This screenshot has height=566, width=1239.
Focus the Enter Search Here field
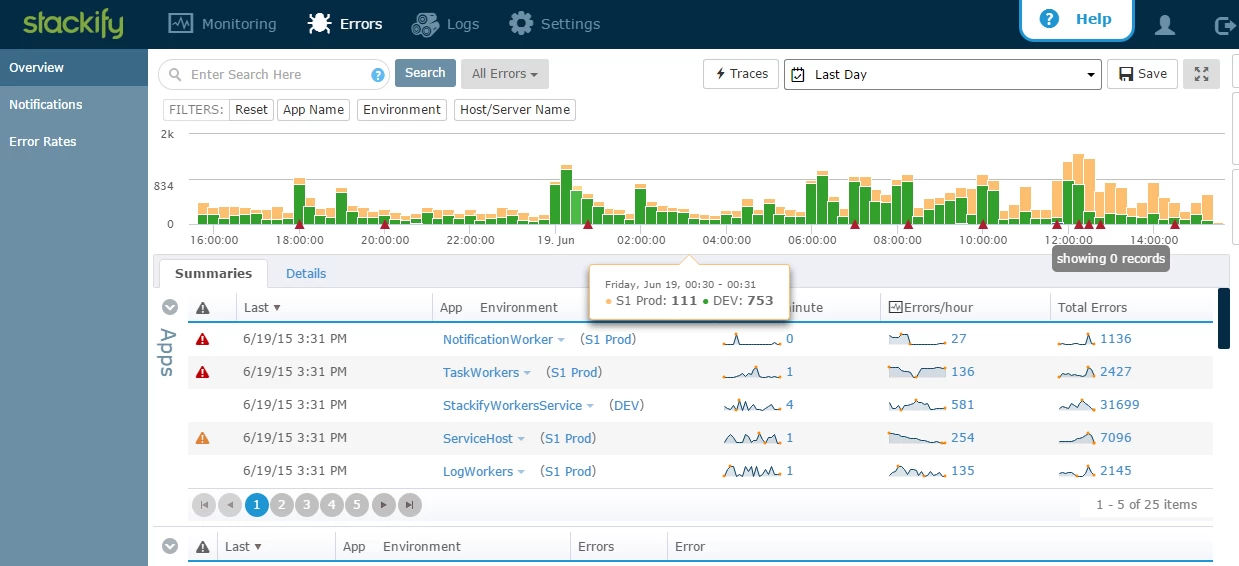tap(274, 74)
